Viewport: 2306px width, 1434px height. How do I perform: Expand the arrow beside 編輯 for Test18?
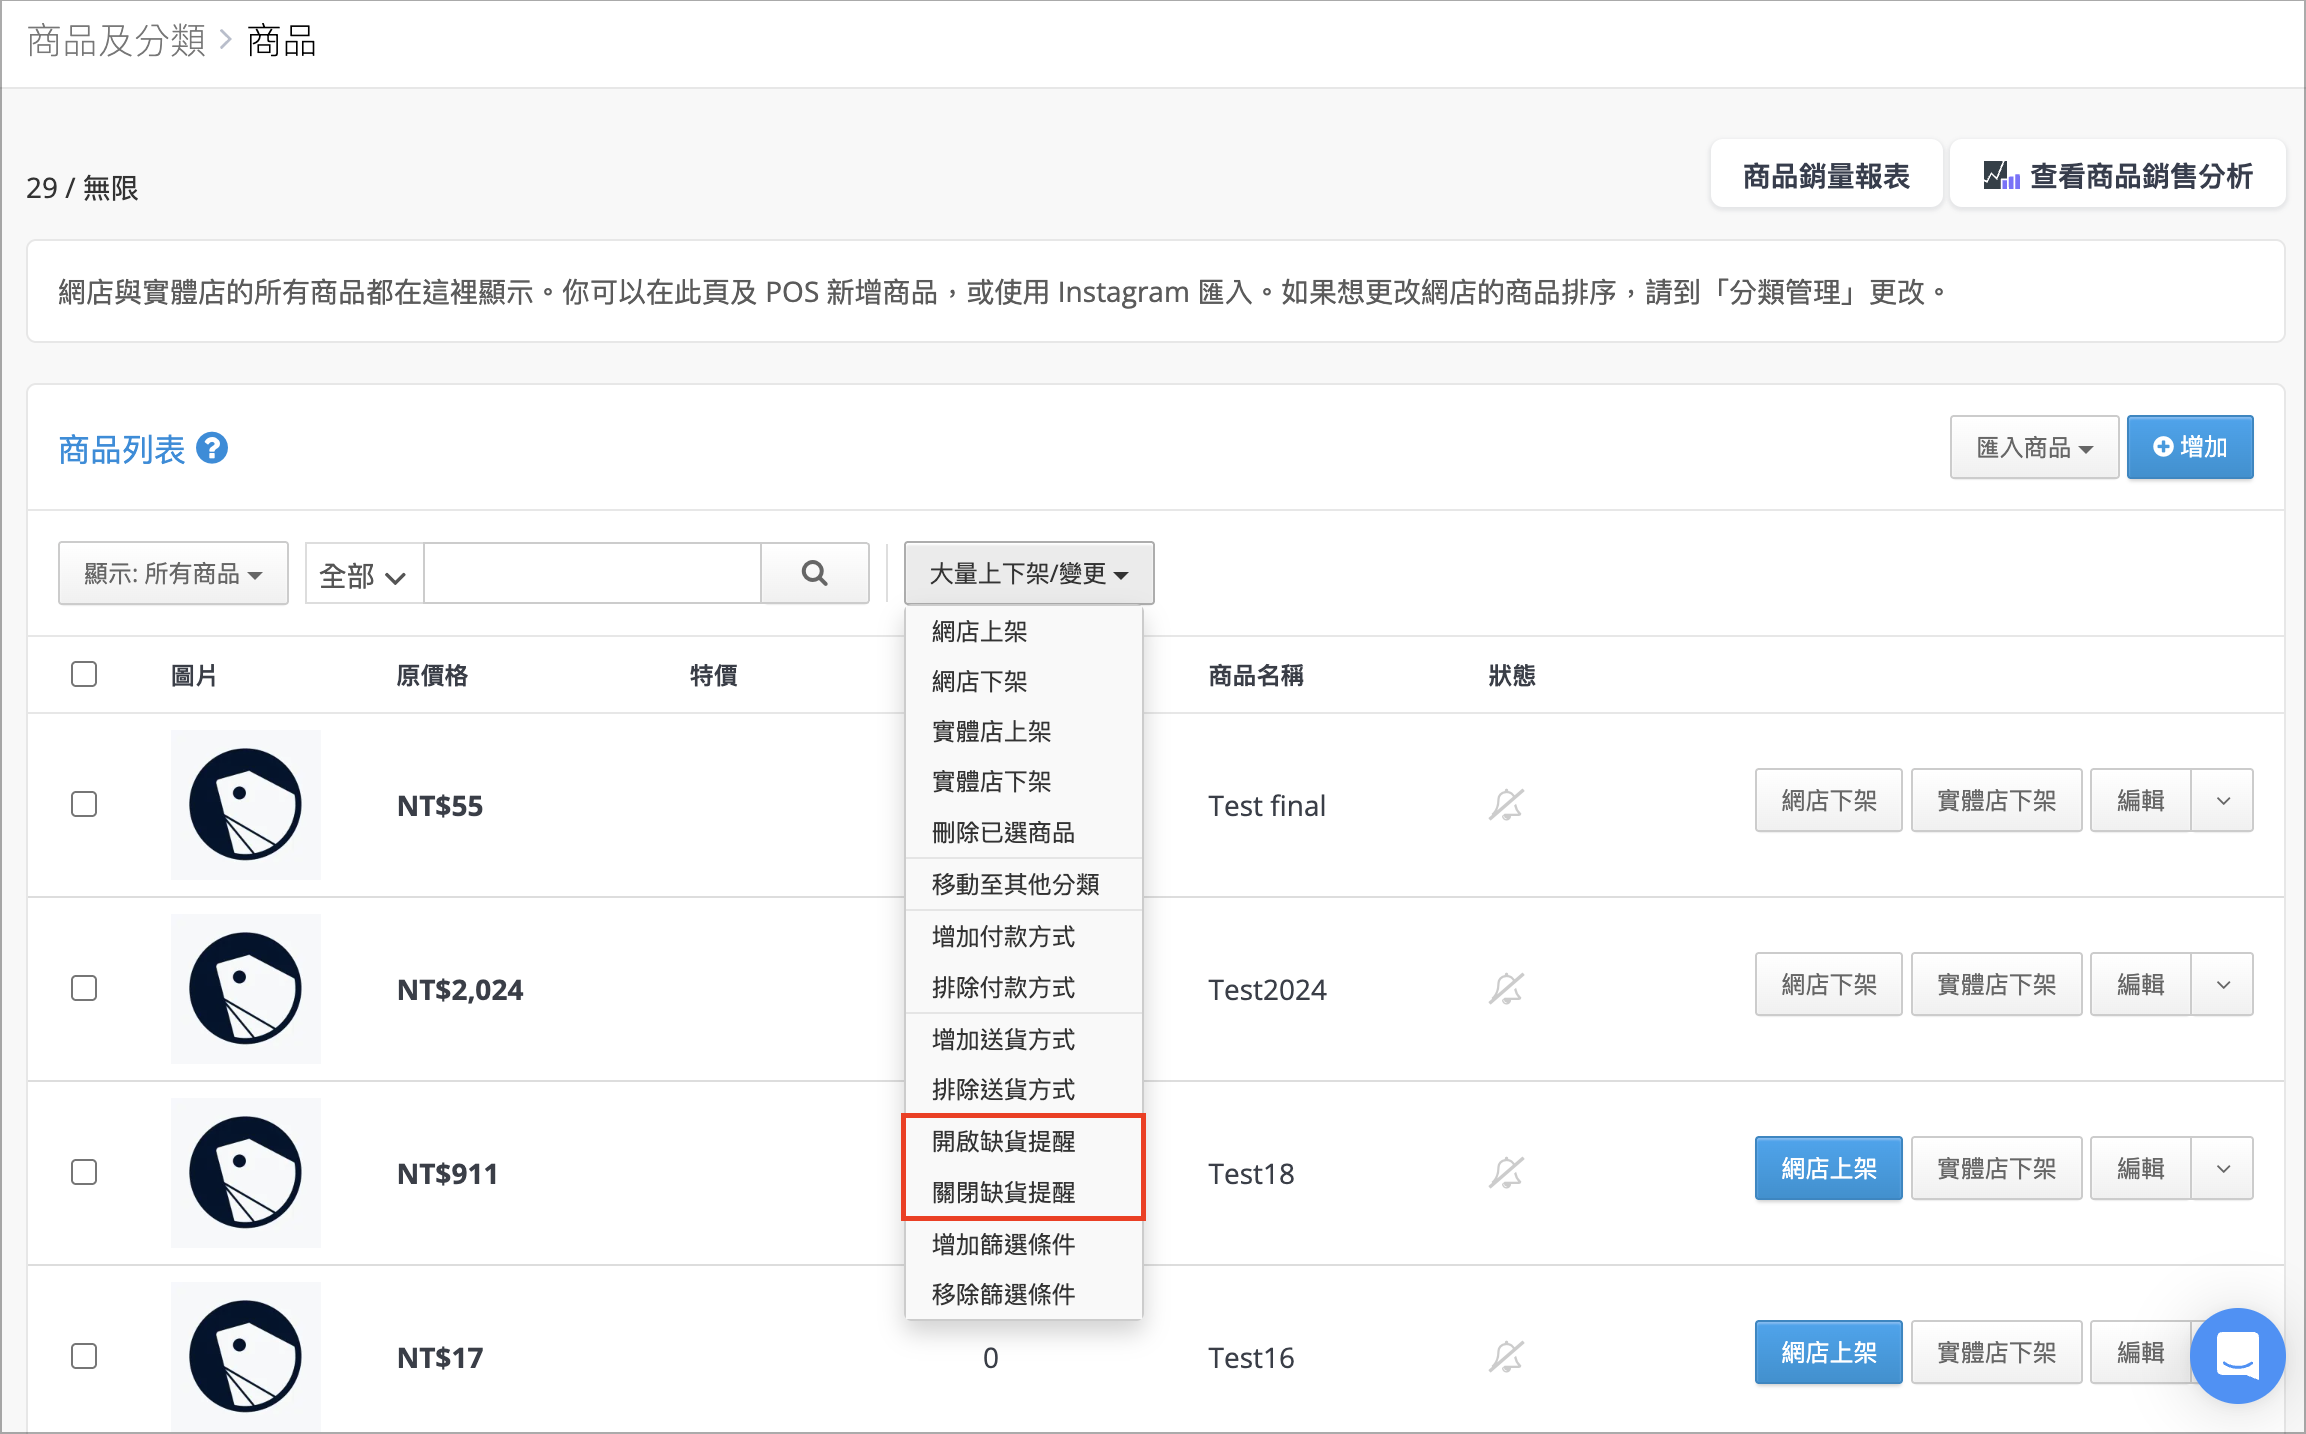click(x=2223, y=1168)
